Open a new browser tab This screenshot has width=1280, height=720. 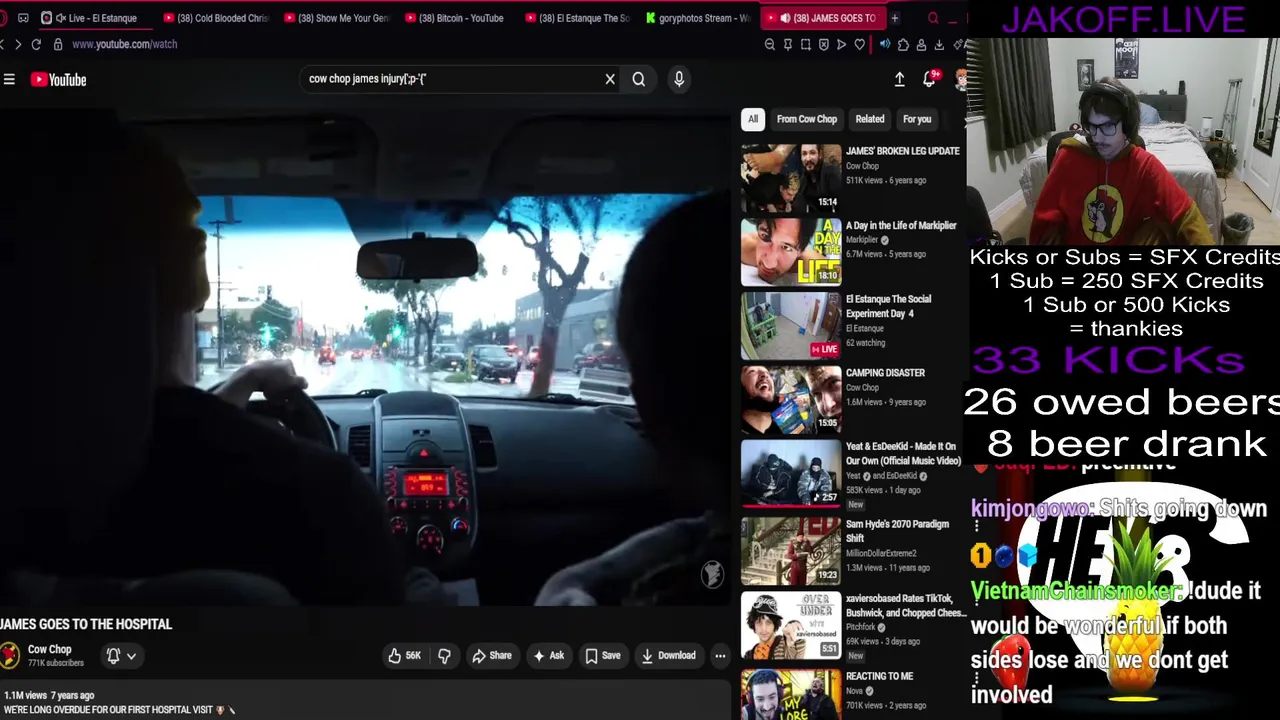(895, 18)
